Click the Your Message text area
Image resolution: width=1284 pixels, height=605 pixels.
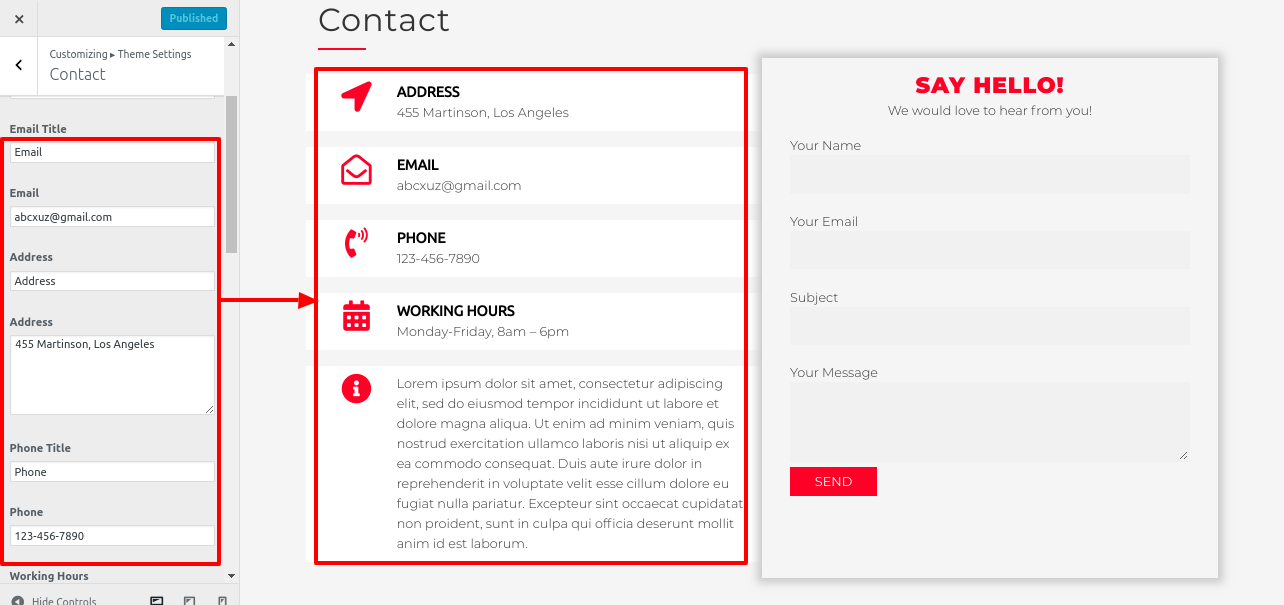[x=989, y=421]
